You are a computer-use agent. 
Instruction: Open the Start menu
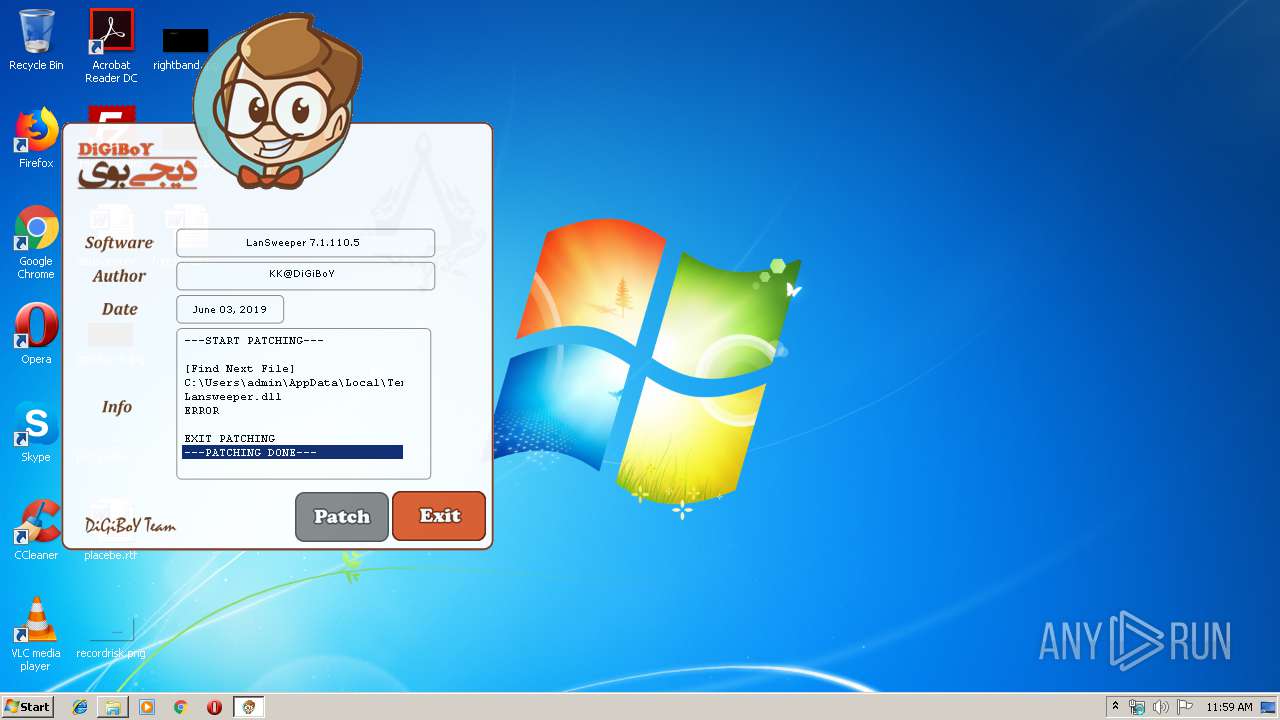click(x=27, y=706)
